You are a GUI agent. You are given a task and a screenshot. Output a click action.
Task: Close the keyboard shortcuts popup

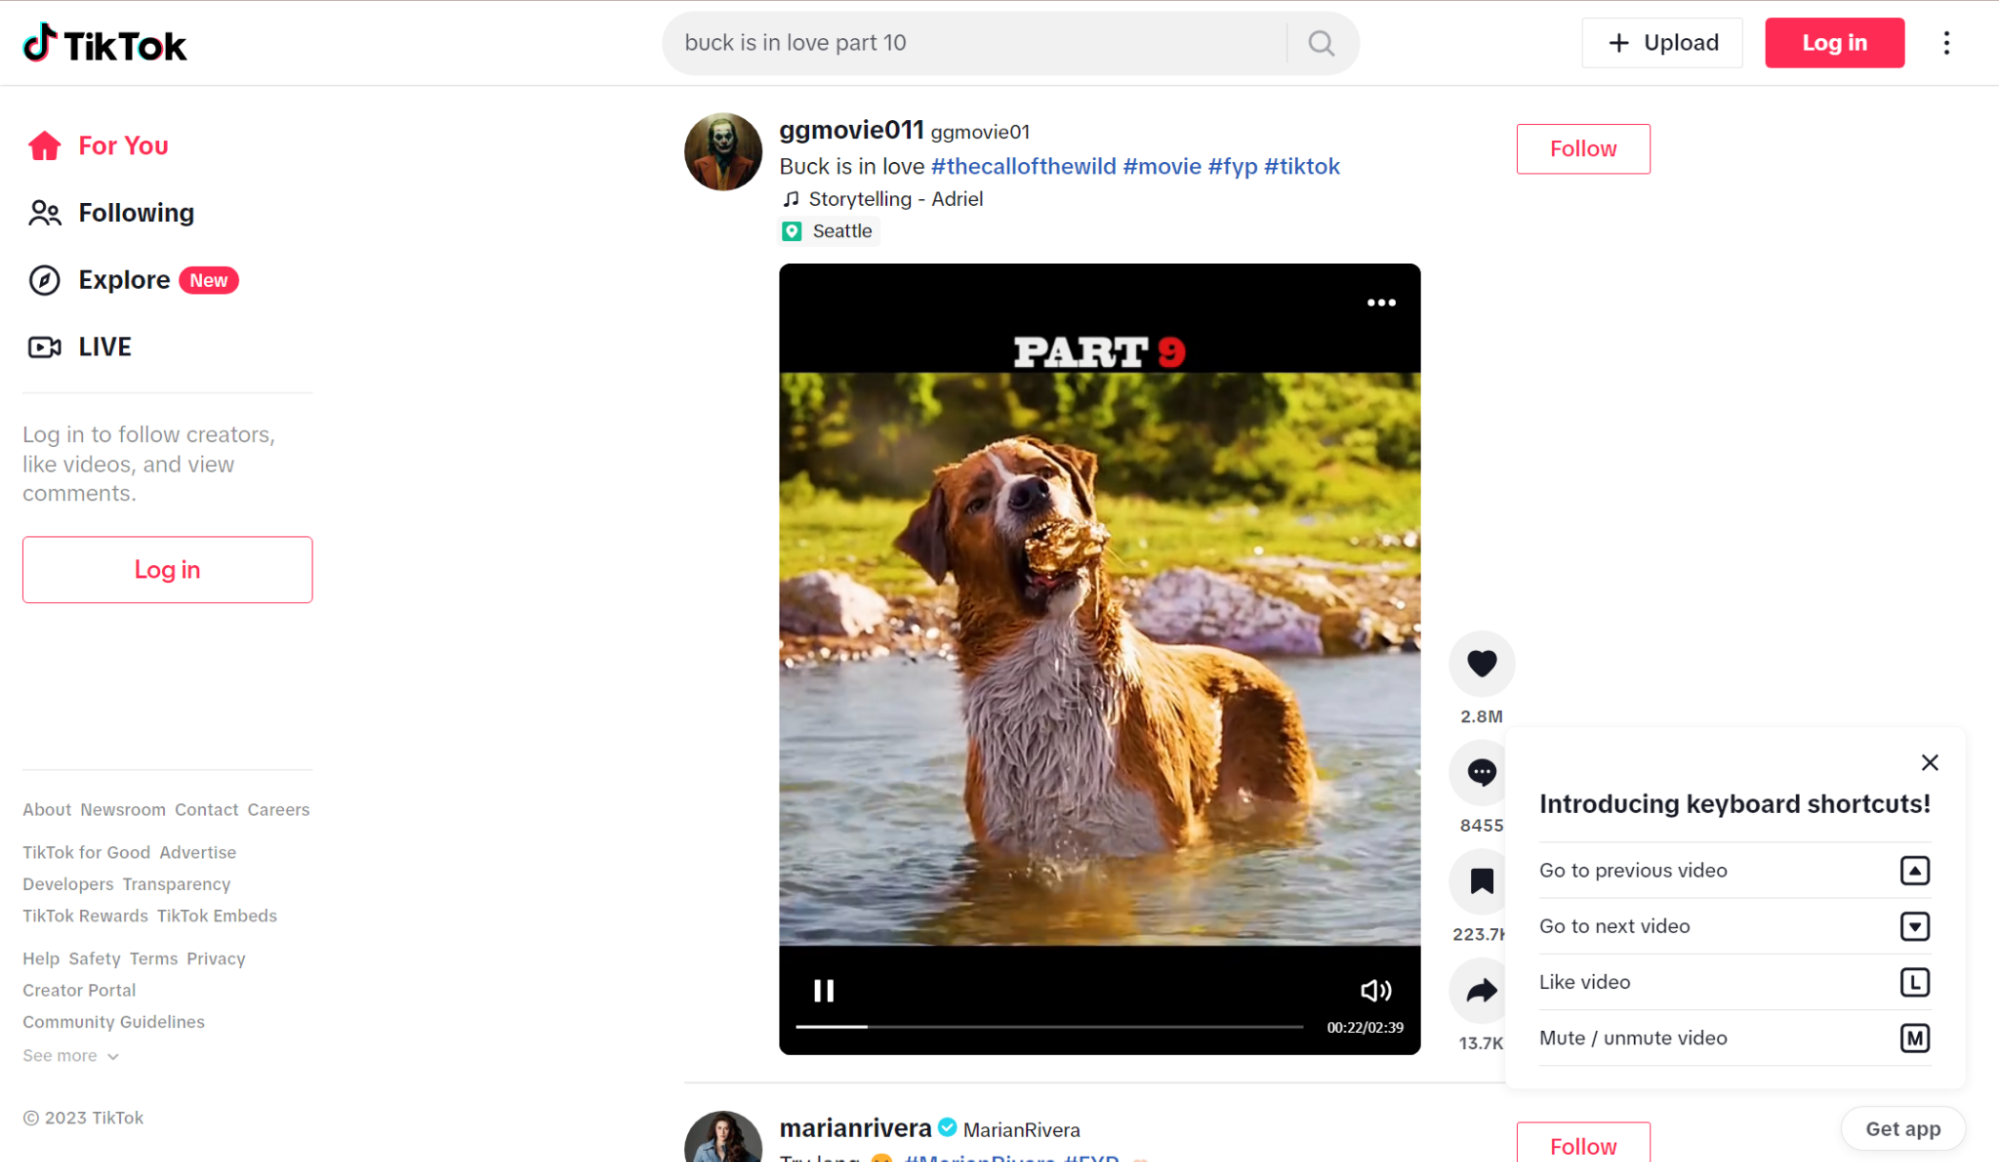[x=1929, y=763]
